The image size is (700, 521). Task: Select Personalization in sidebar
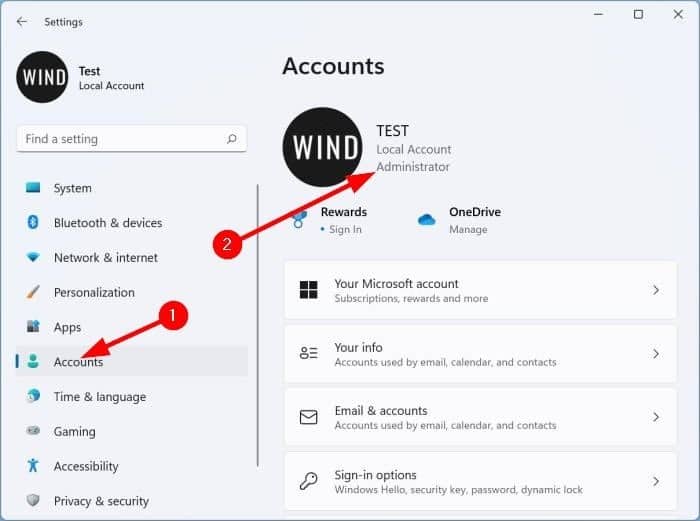pyautogui.click(x=132, y=292)
